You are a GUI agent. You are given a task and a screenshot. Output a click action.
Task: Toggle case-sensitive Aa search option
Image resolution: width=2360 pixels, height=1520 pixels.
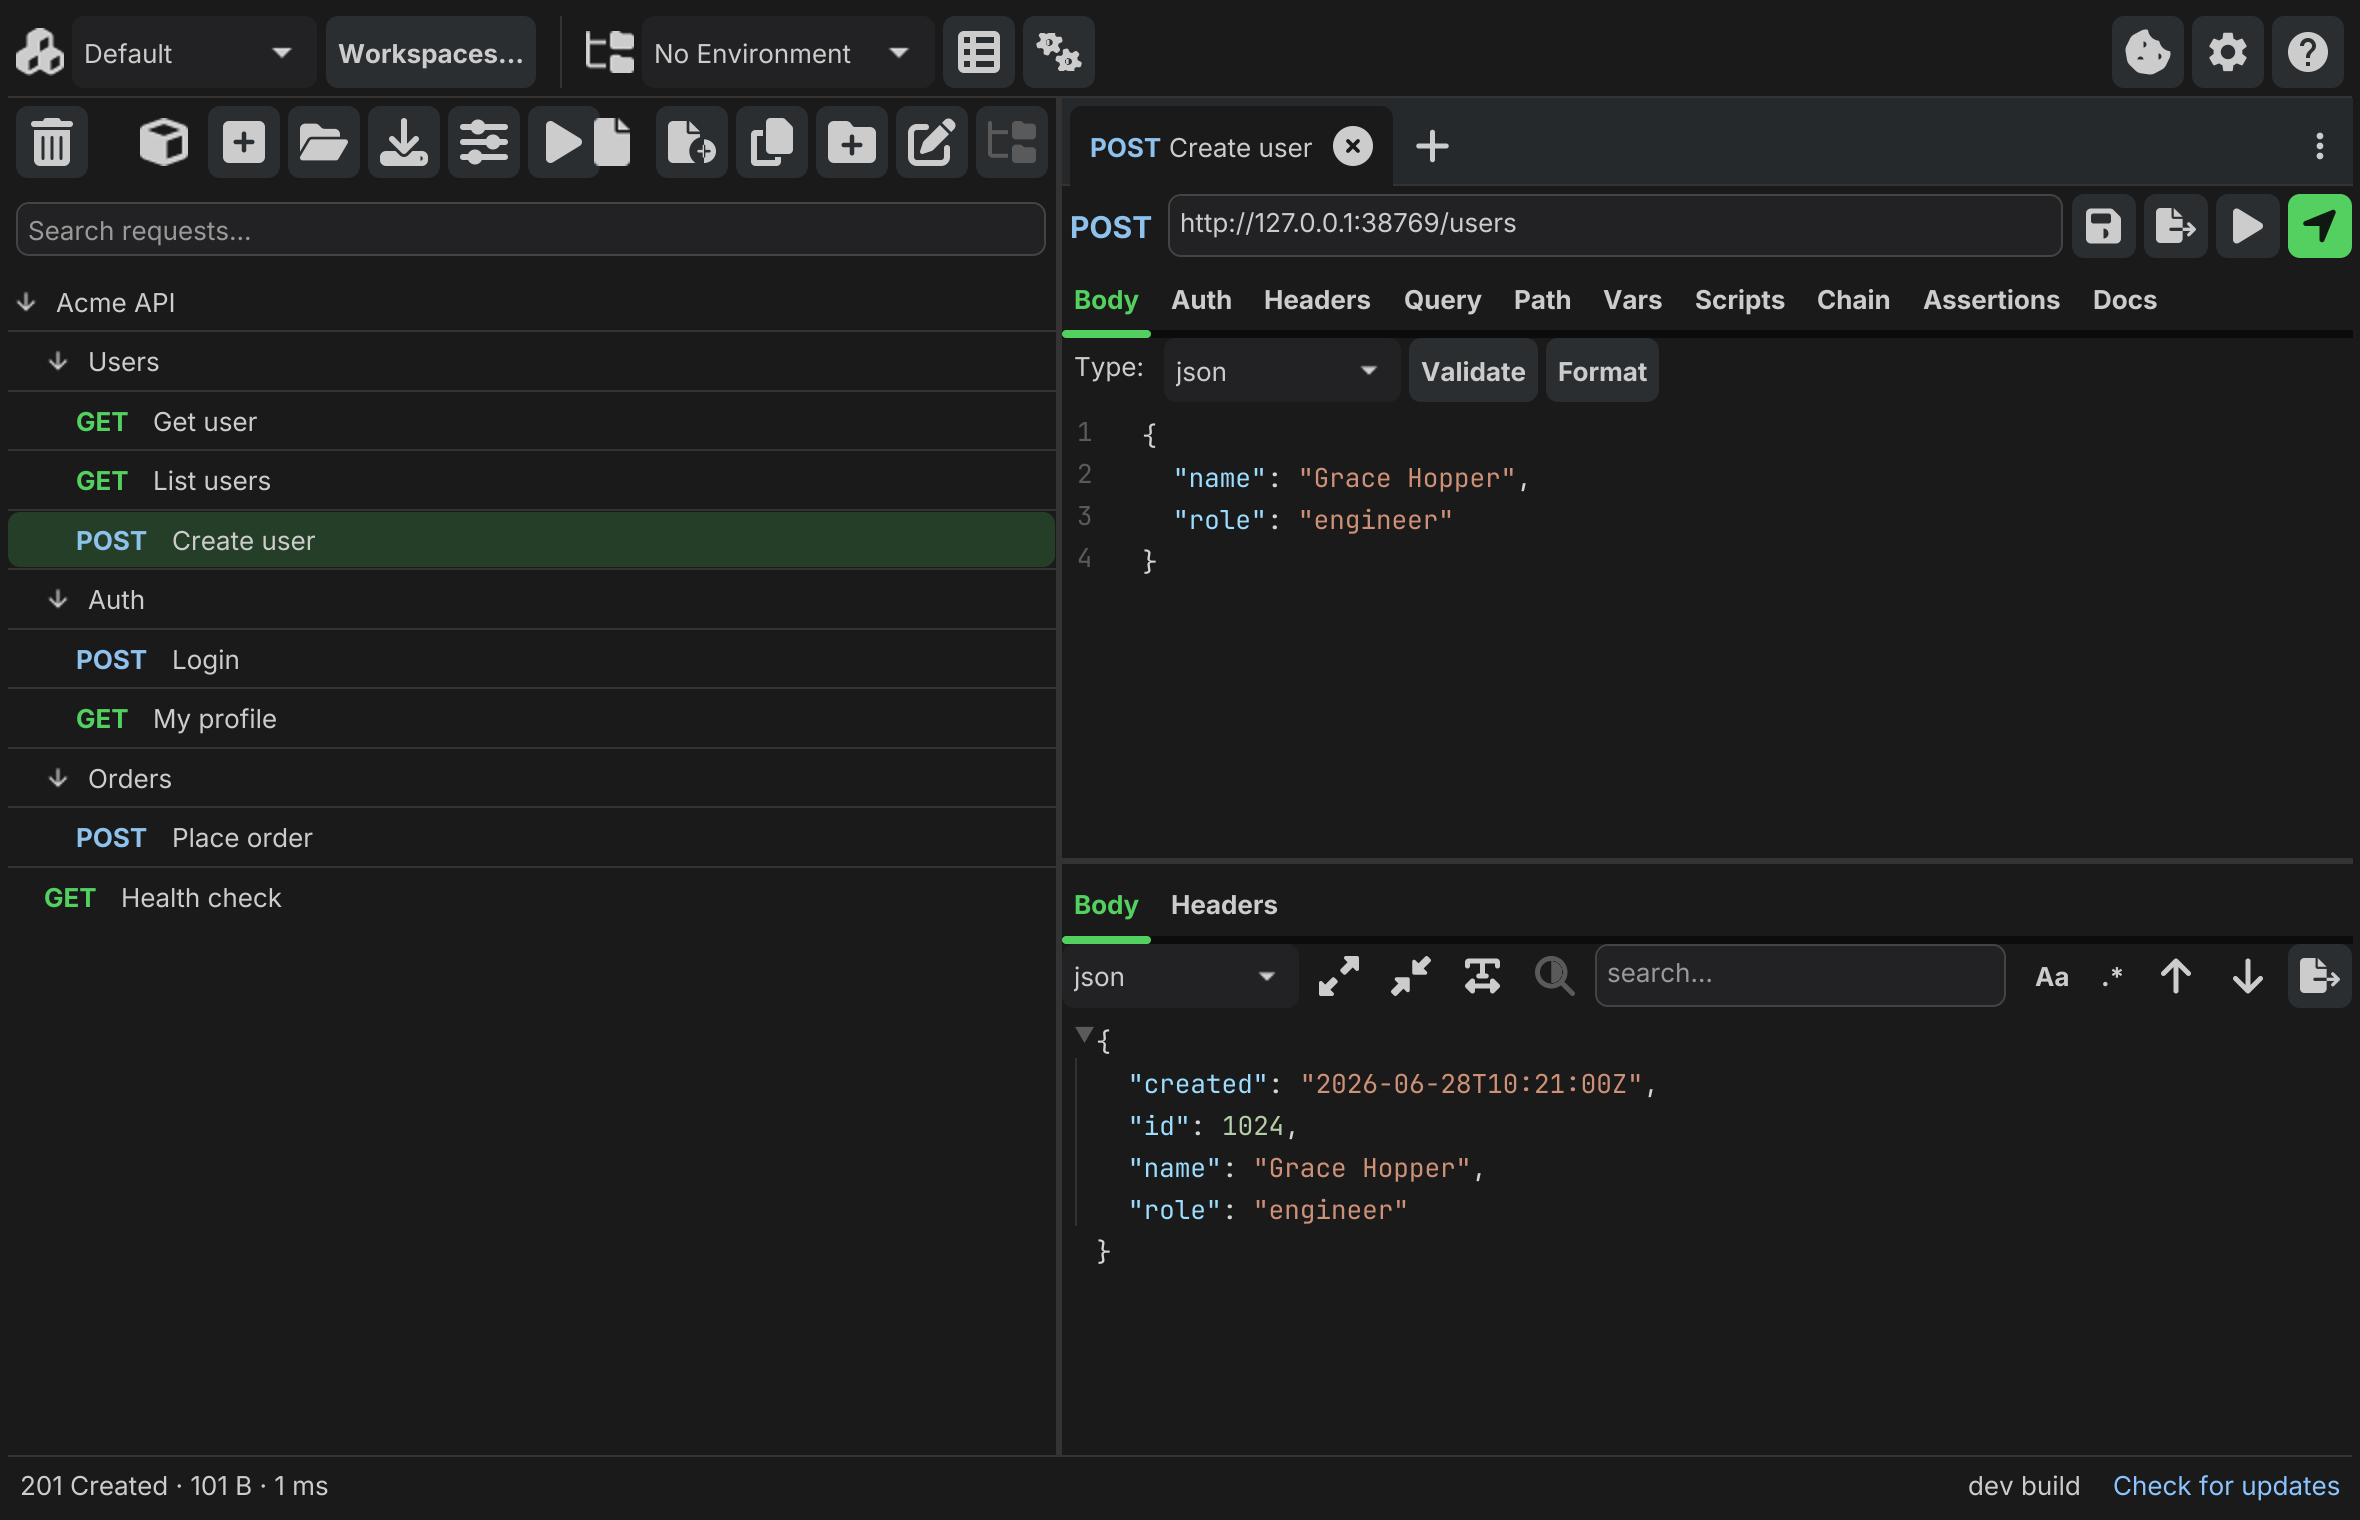[2051, 976]
